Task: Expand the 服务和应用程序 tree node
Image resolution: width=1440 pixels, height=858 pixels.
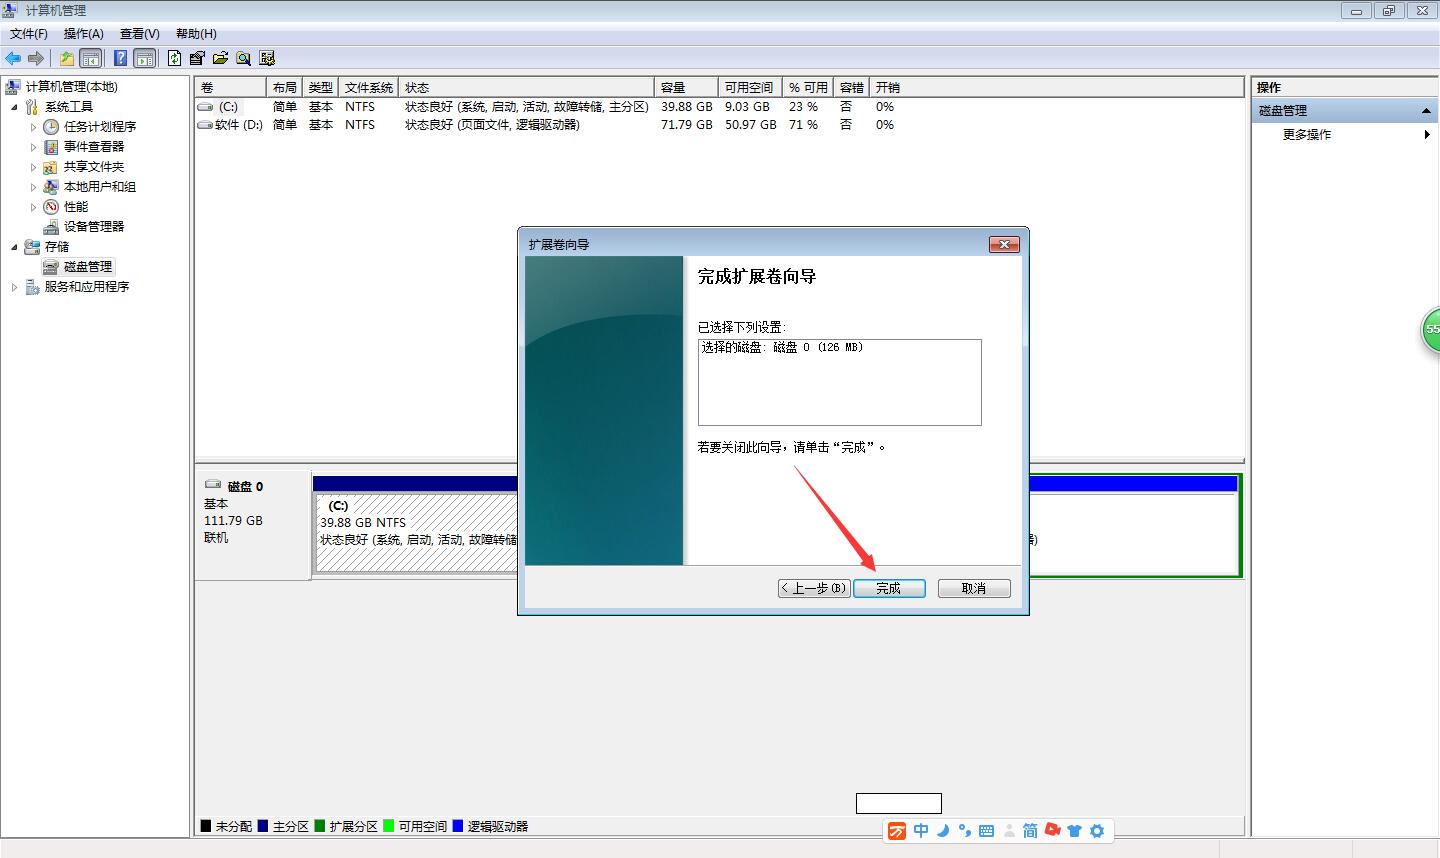Action: point(14,287)
